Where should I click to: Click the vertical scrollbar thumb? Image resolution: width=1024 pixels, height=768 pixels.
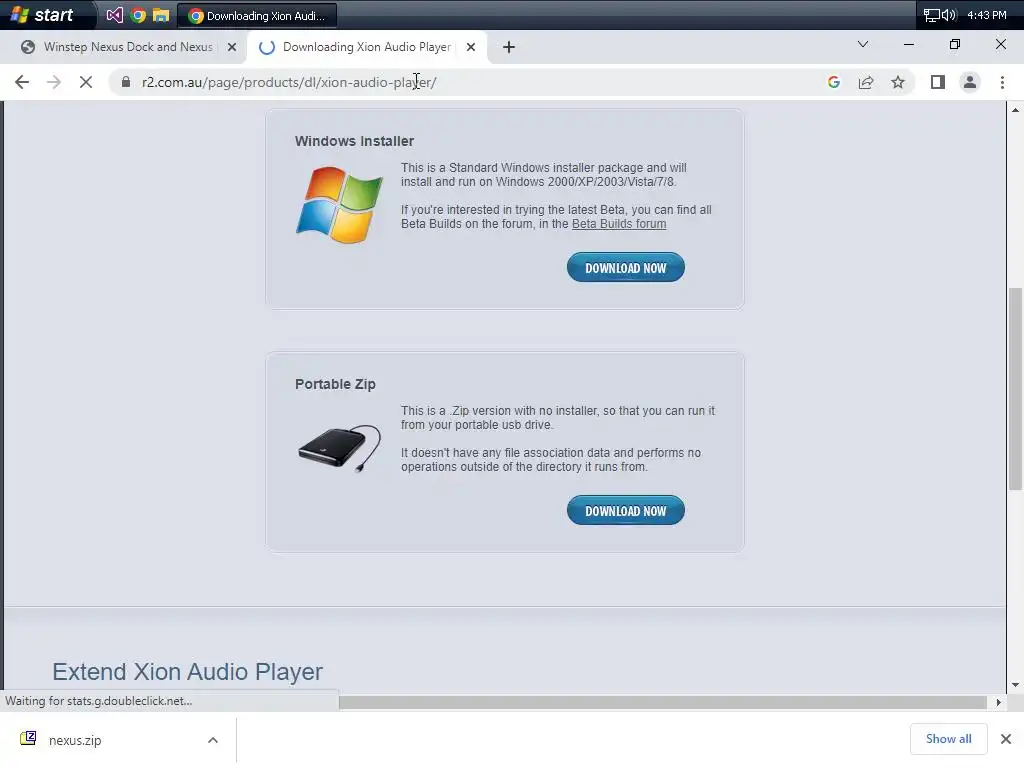(1015, 389)
